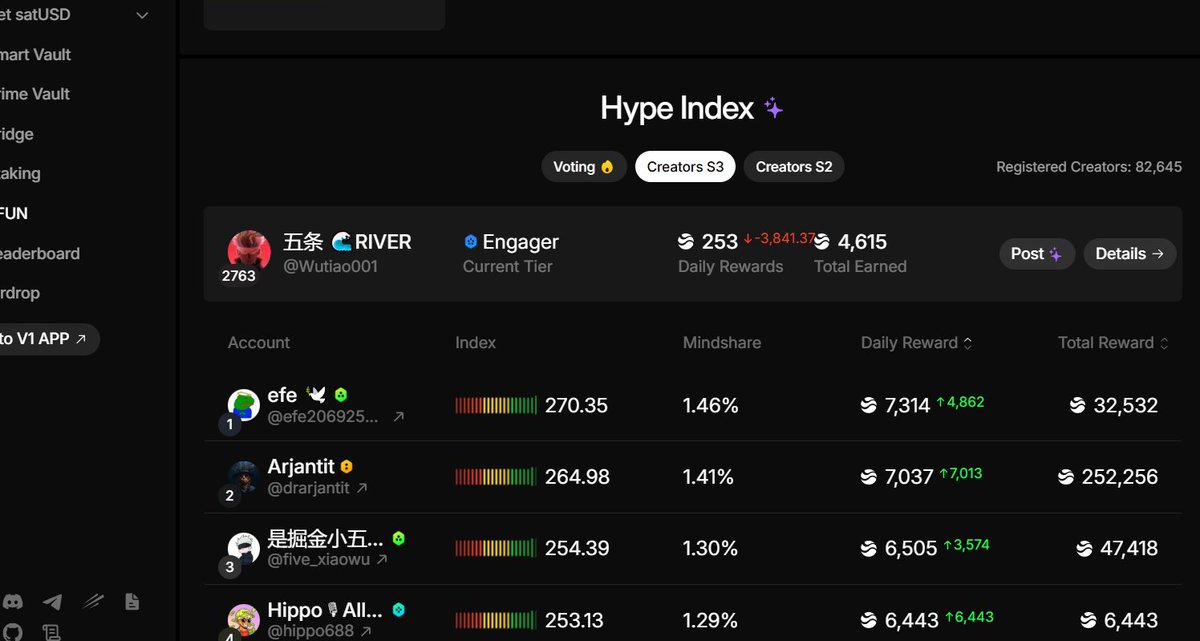The image size is (1200, 641).
Task: Click the green badge next to 是掘金小五
Action: 398,538
